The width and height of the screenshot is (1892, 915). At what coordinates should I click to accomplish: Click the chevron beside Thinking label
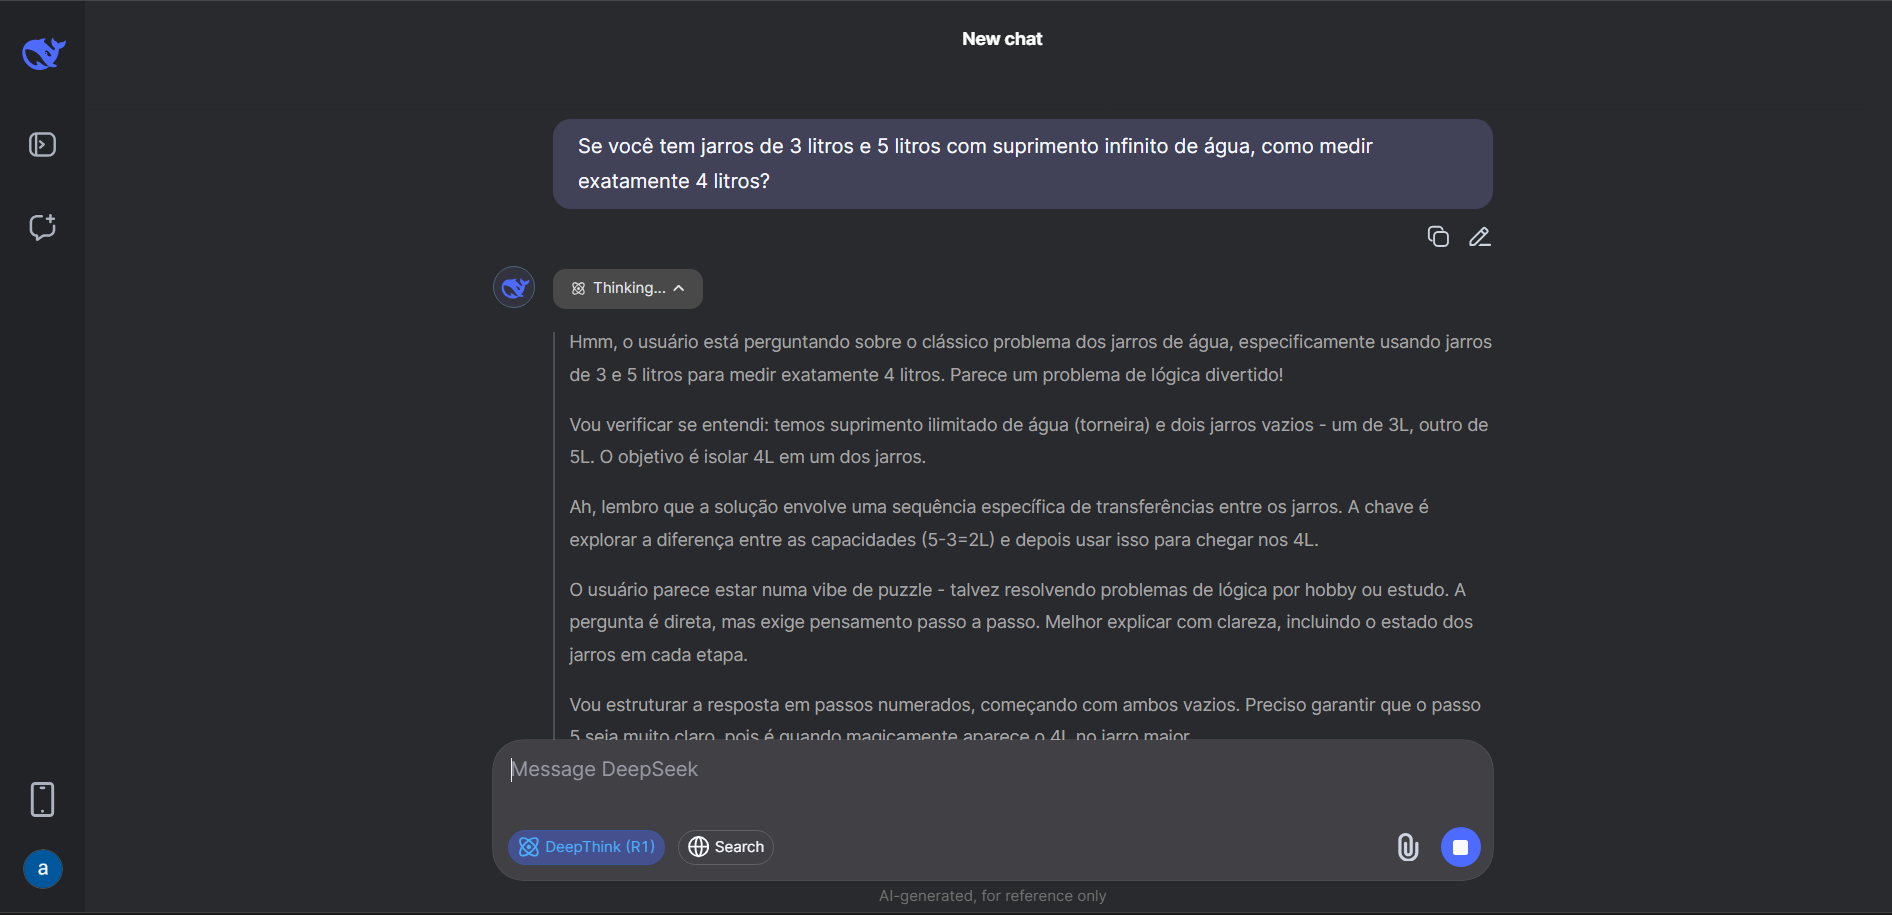[679, 288]
